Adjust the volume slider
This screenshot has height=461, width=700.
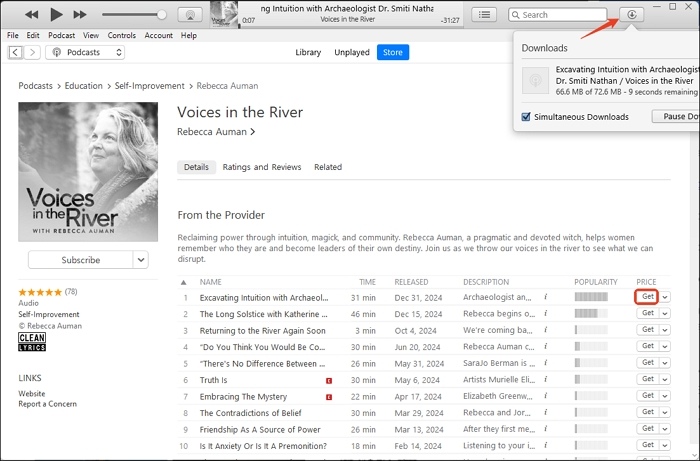click(134, 15)
